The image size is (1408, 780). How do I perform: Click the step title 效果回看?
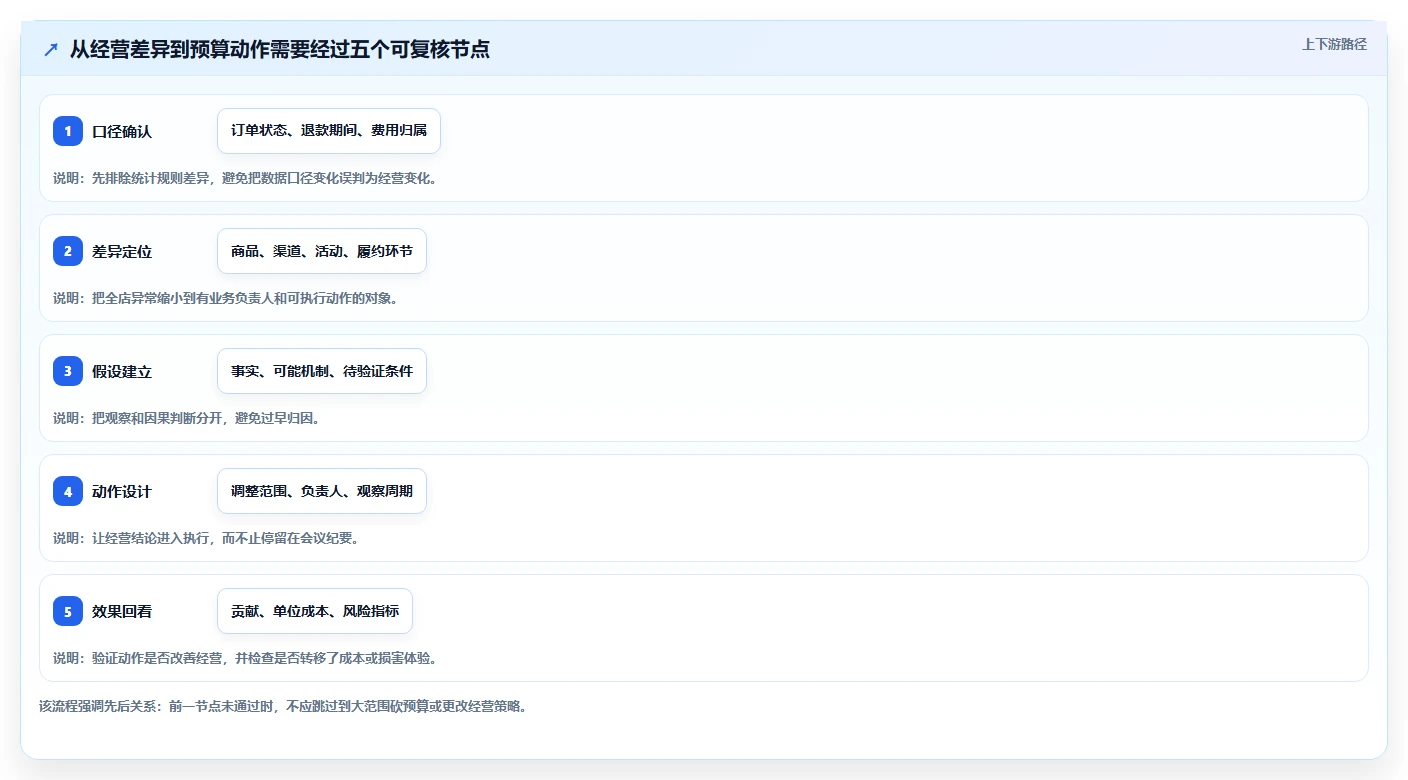(122, 611)
